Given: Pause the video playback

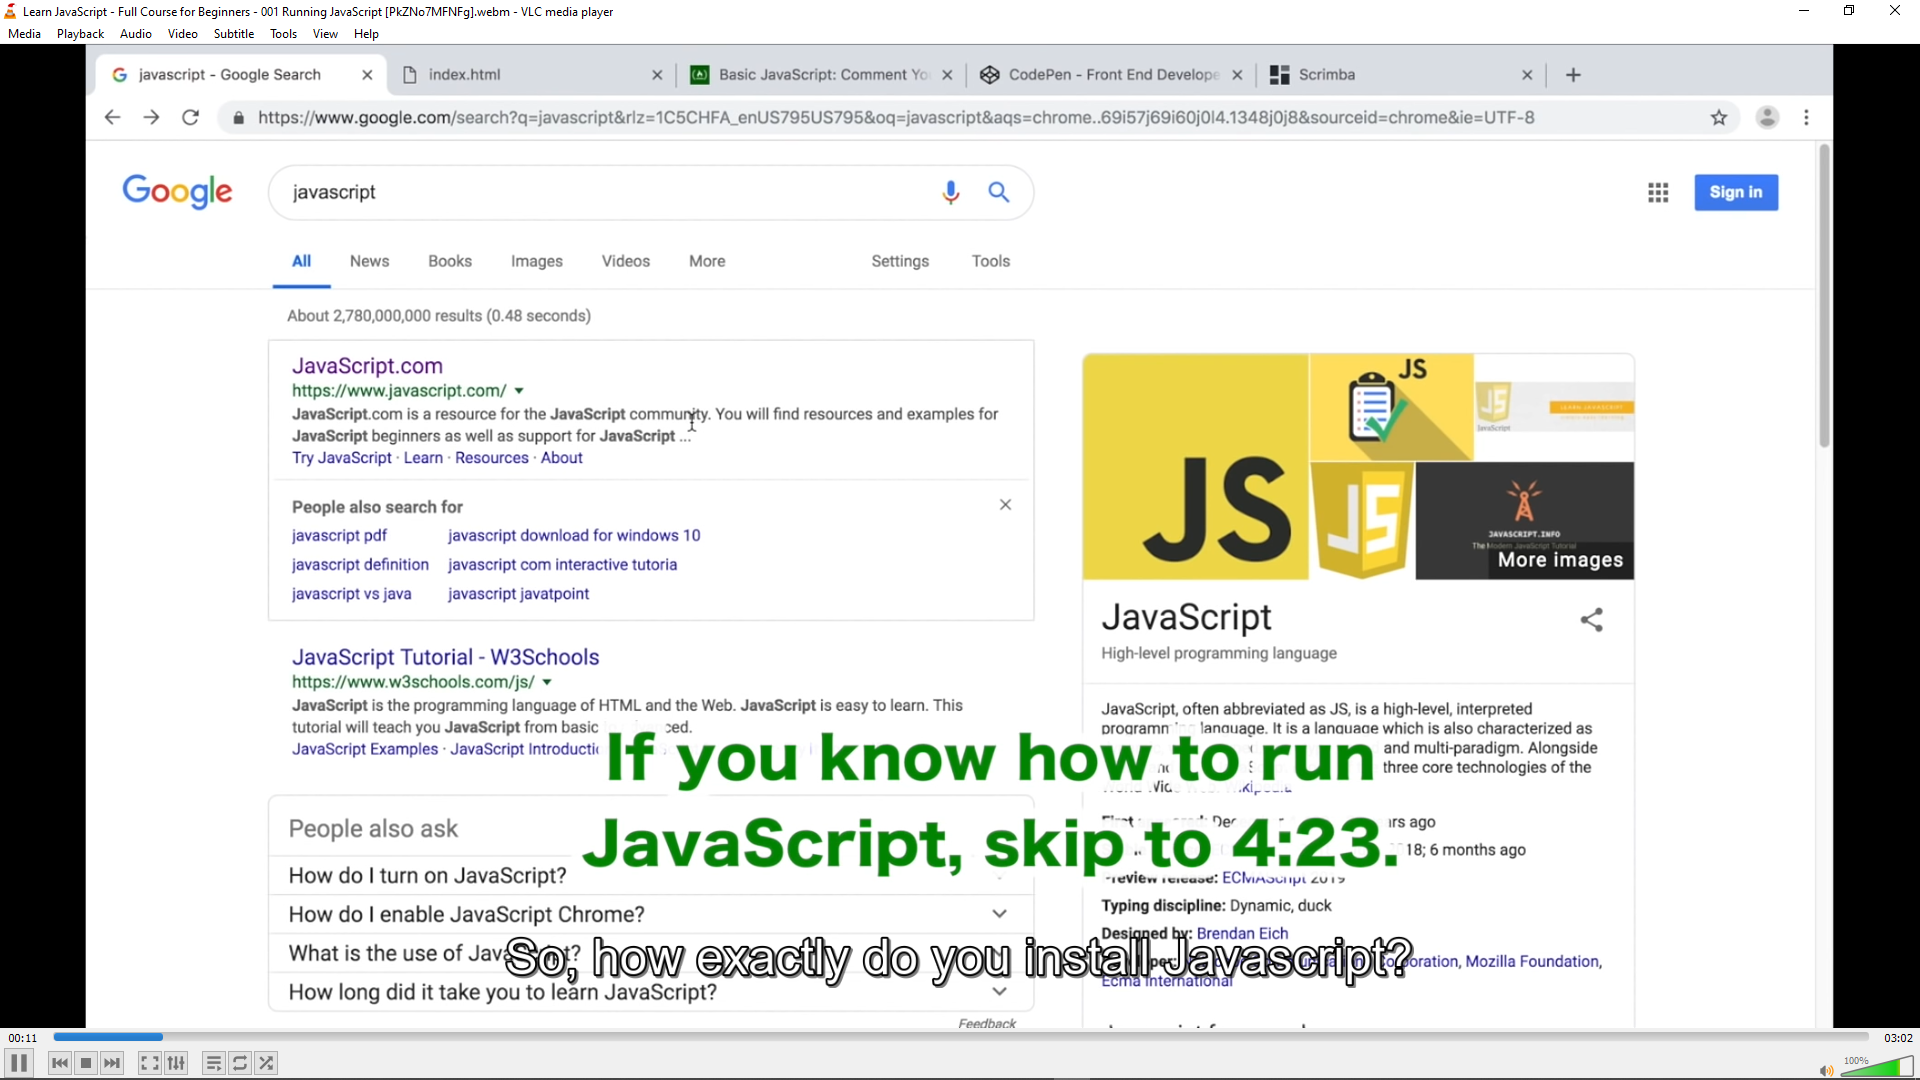Looking at the screenshot, I should [x=19, y=1063].
